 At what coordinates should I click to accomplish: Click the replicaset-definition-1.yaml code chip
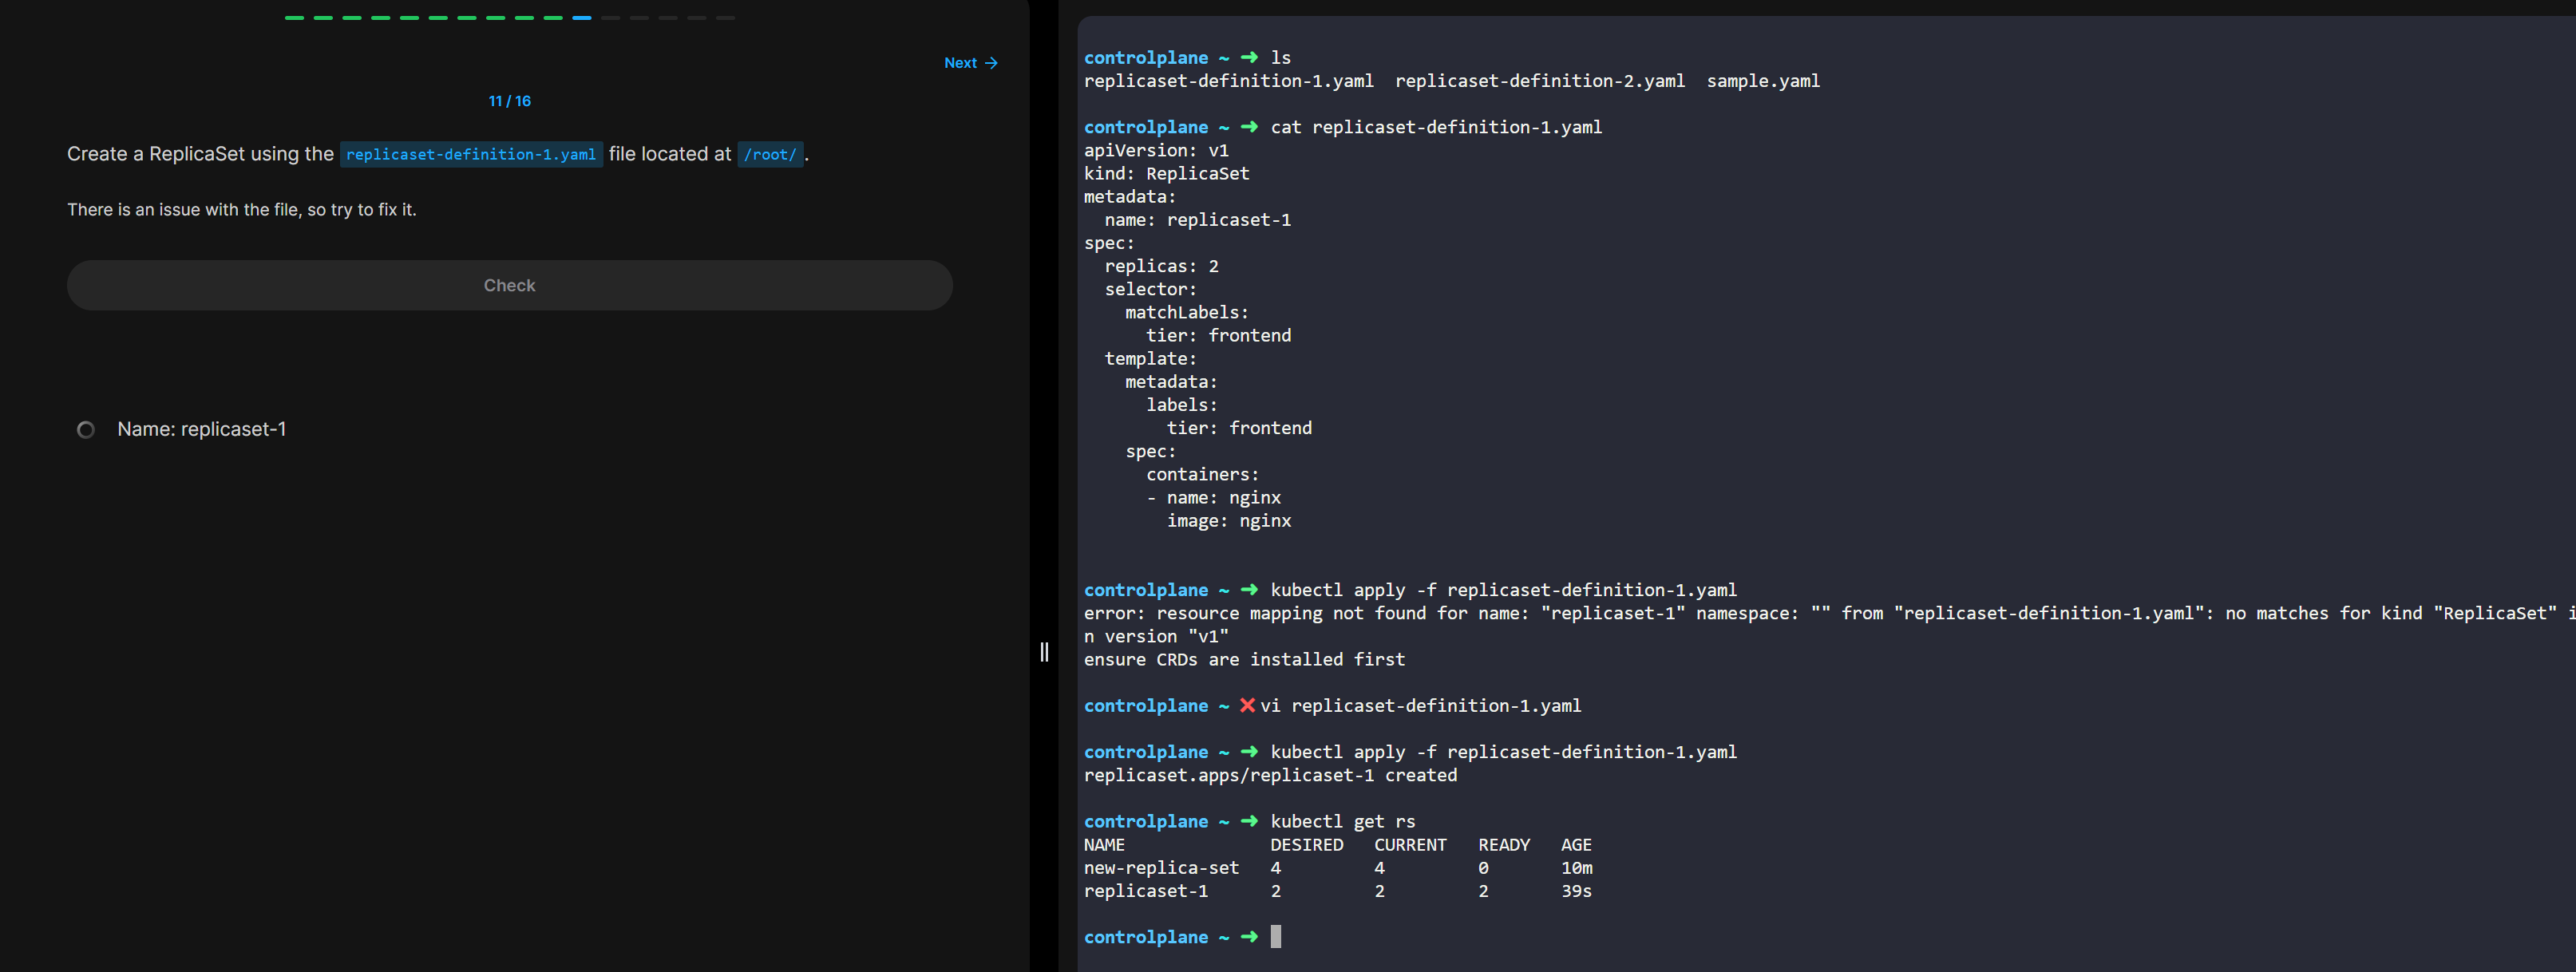point(470,154)
